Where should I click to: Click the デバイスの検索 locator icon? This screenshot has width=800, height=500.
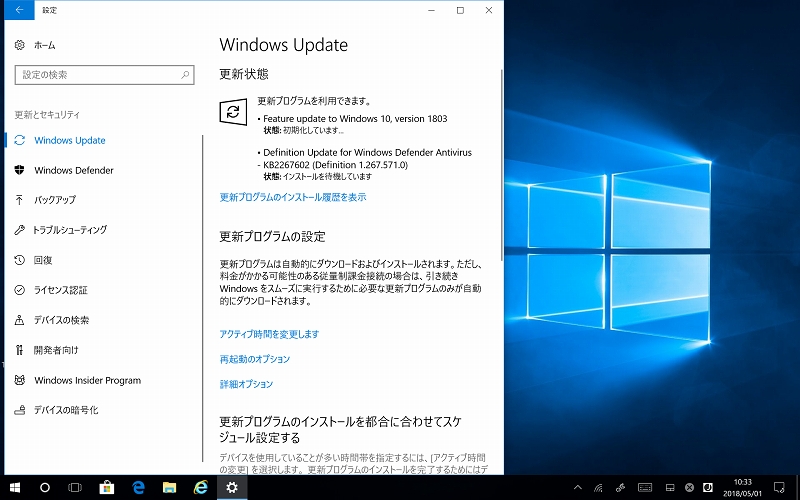click(19, 320)
